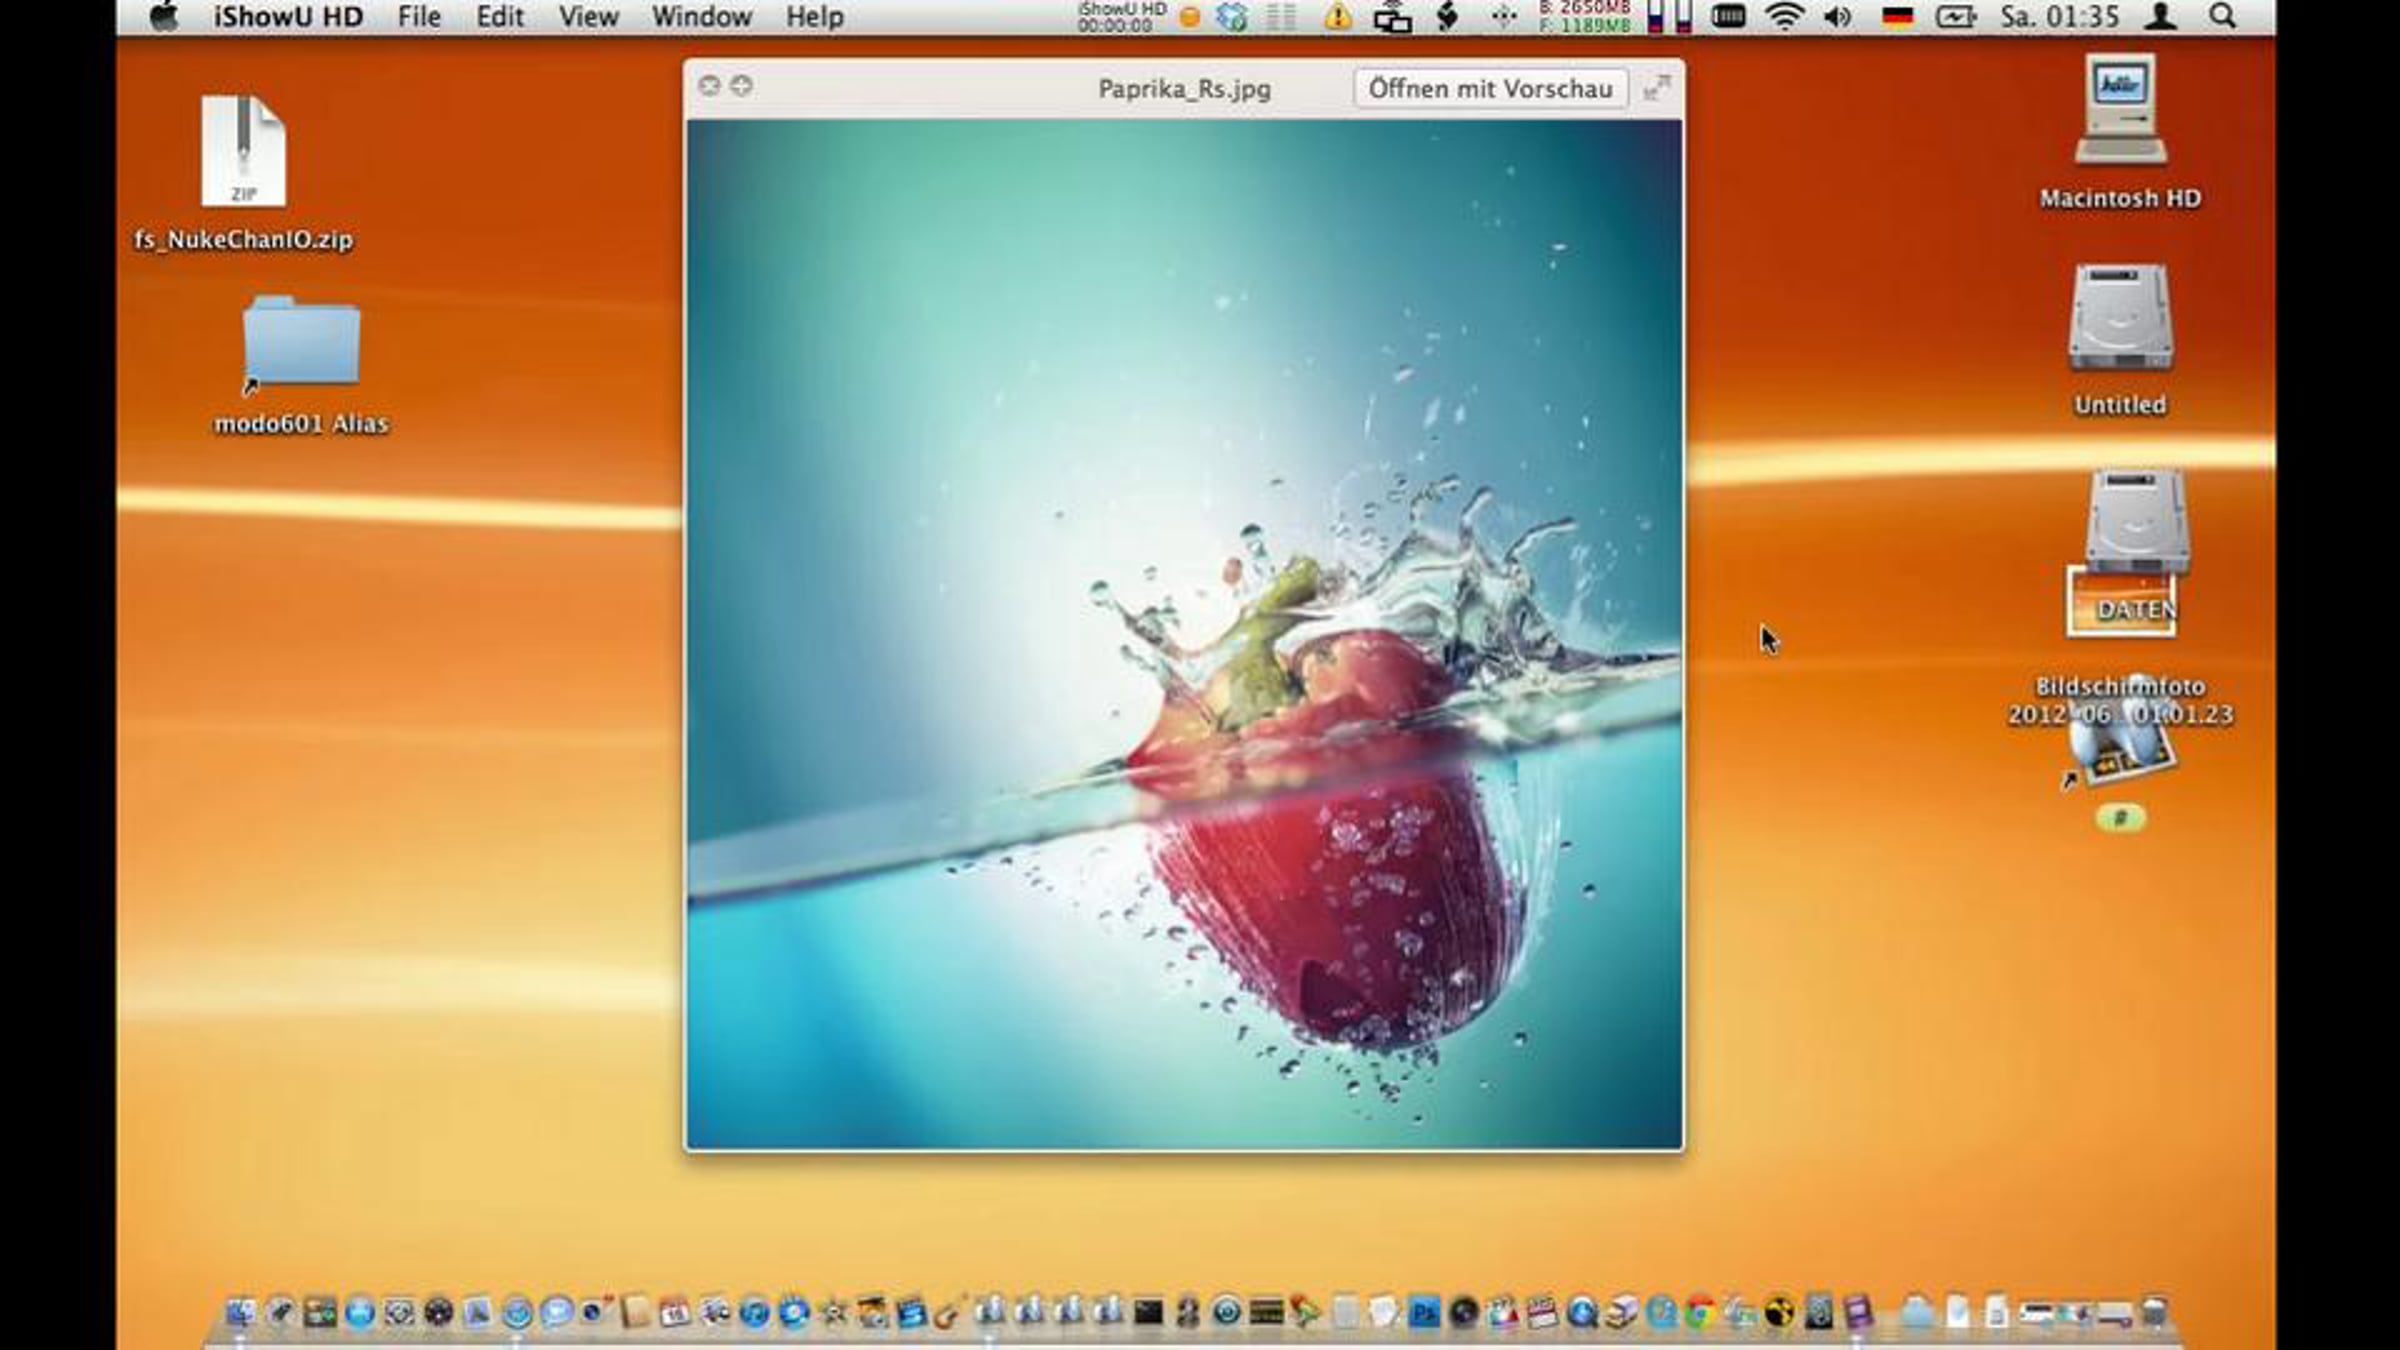Image resolution: width=2400 pixels, height=1350 pixels.
Task: Open the Calendar app in the Dock
Action: 675,1312
